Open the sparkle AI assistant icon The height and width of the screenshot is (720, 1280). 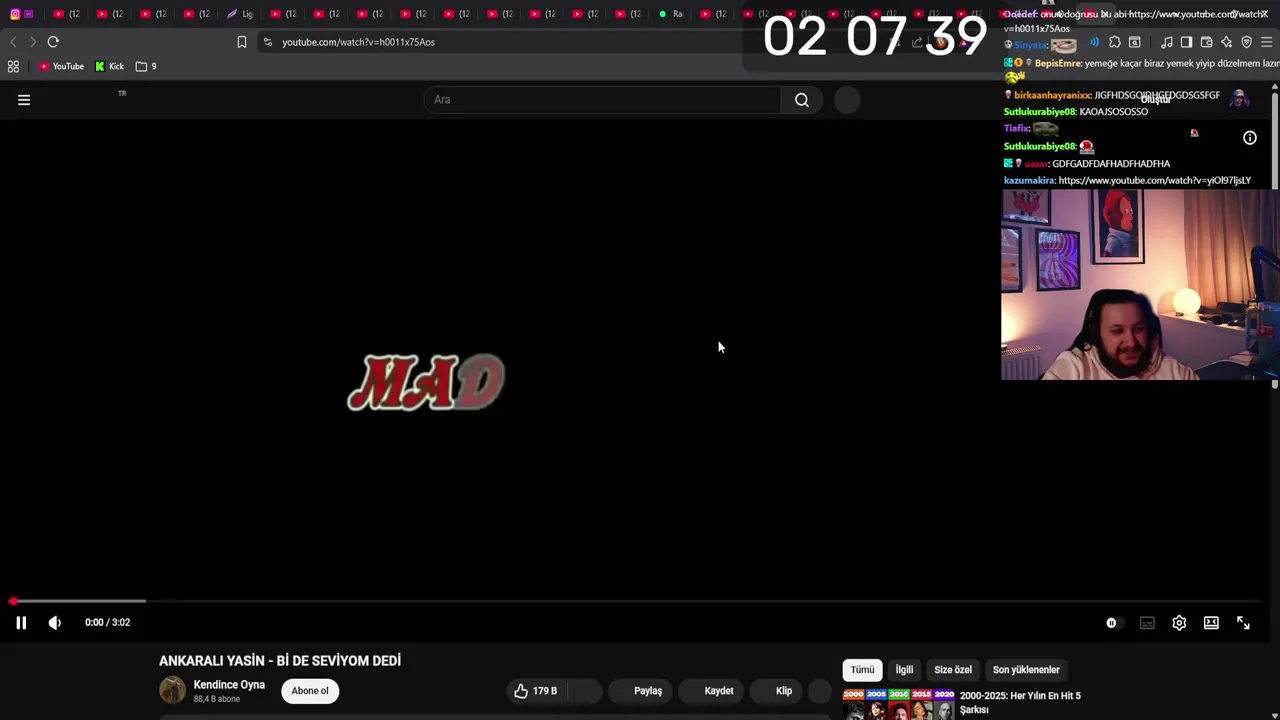click(1226, 42)
